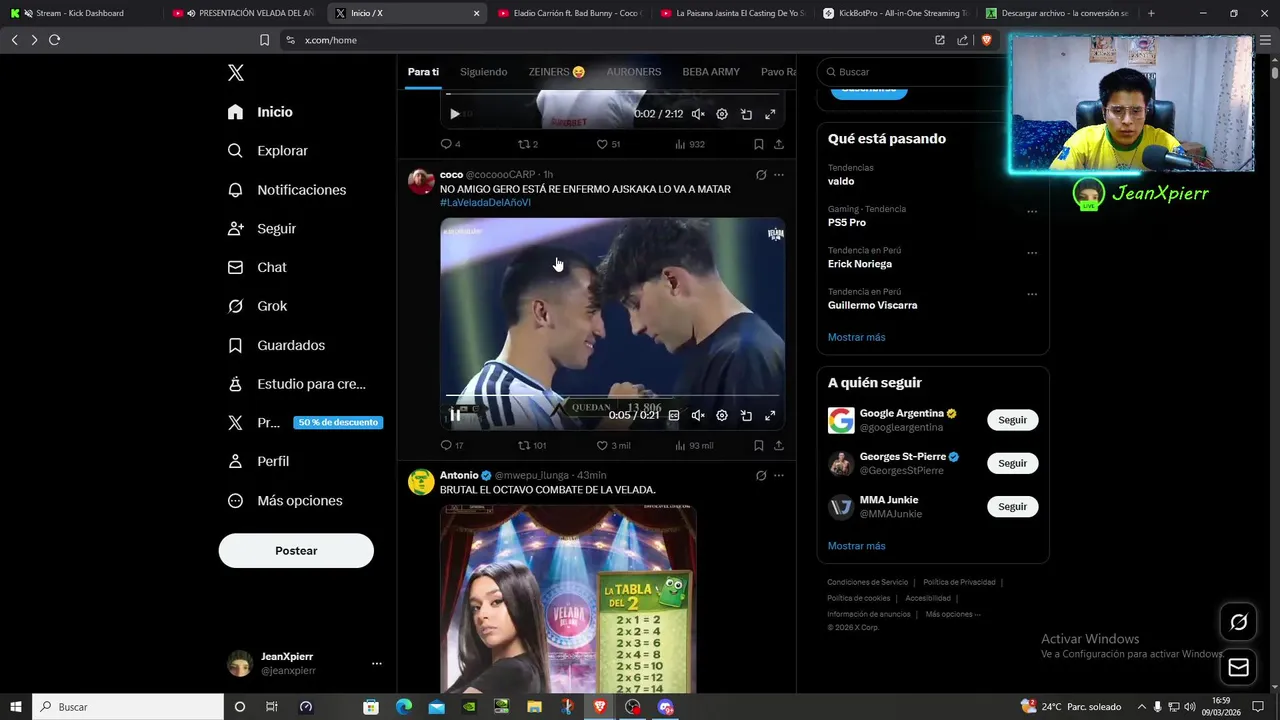Viewport: 1280px width, 720px height.
Task: Switch to Siguiendo timeline tab
Action: (x=484, y=72)
